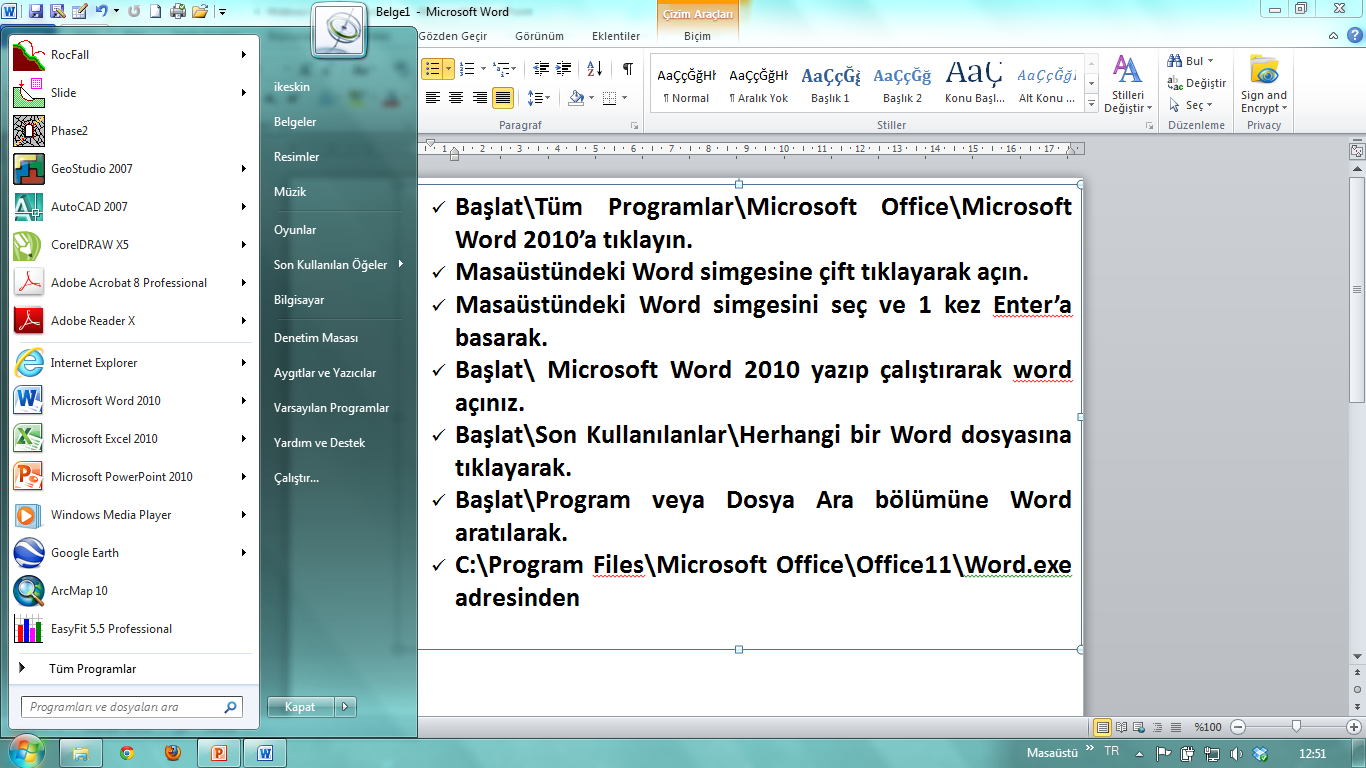
Task: Click the Quick Print icon in Quick Access
Action: click(178, 12)
